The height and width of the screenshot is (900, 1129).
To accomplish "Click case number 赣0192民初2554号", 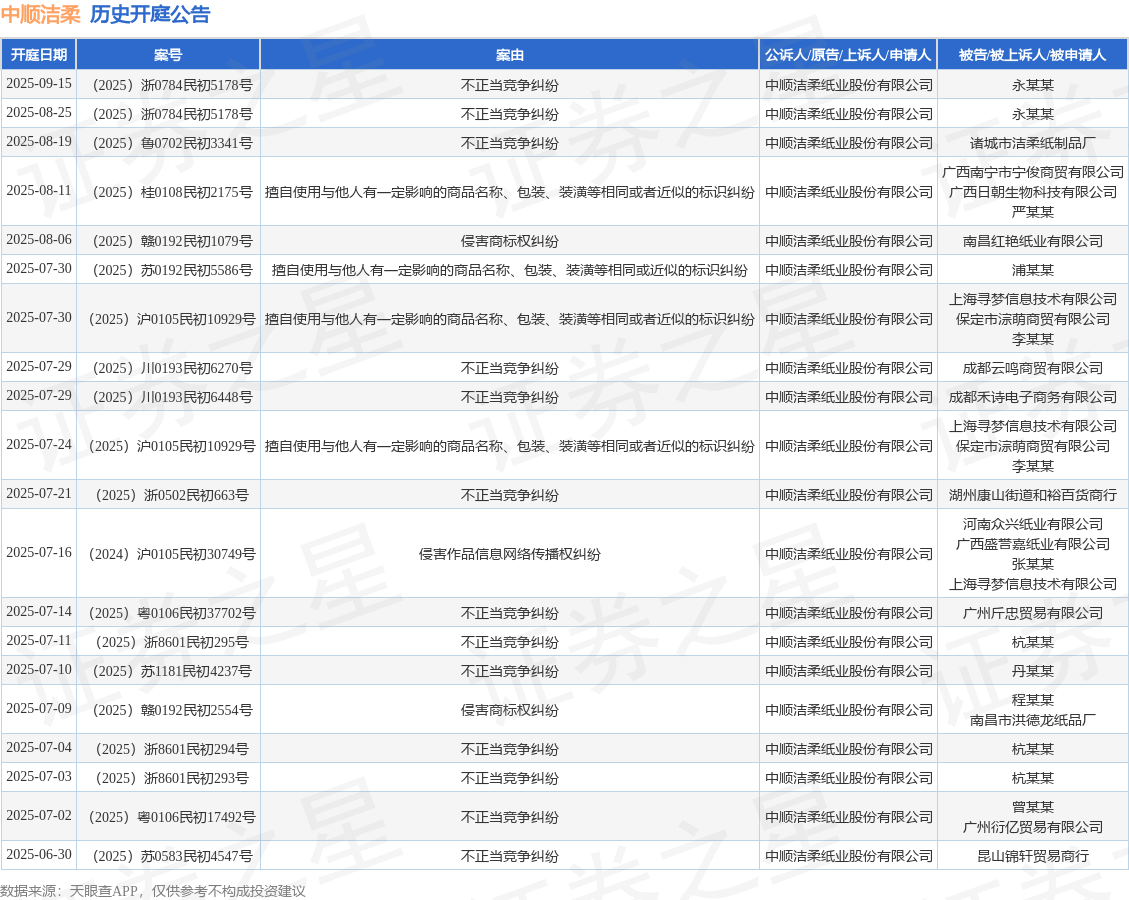I will (172, 711).
